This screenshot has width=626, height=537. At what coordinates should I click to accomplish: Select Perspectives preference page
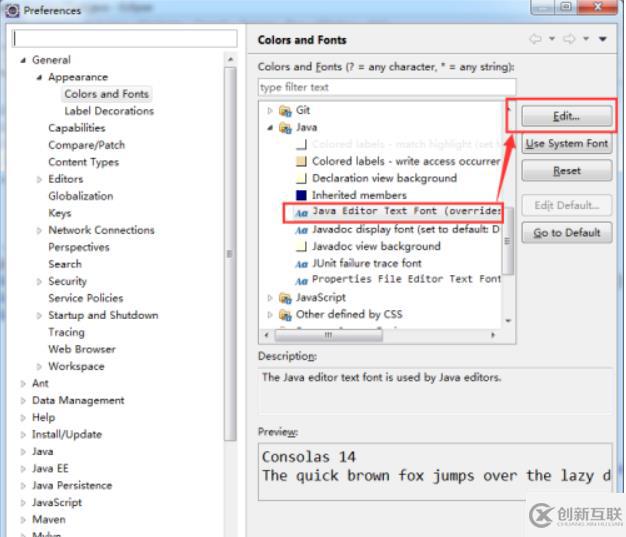click(79, 247)
